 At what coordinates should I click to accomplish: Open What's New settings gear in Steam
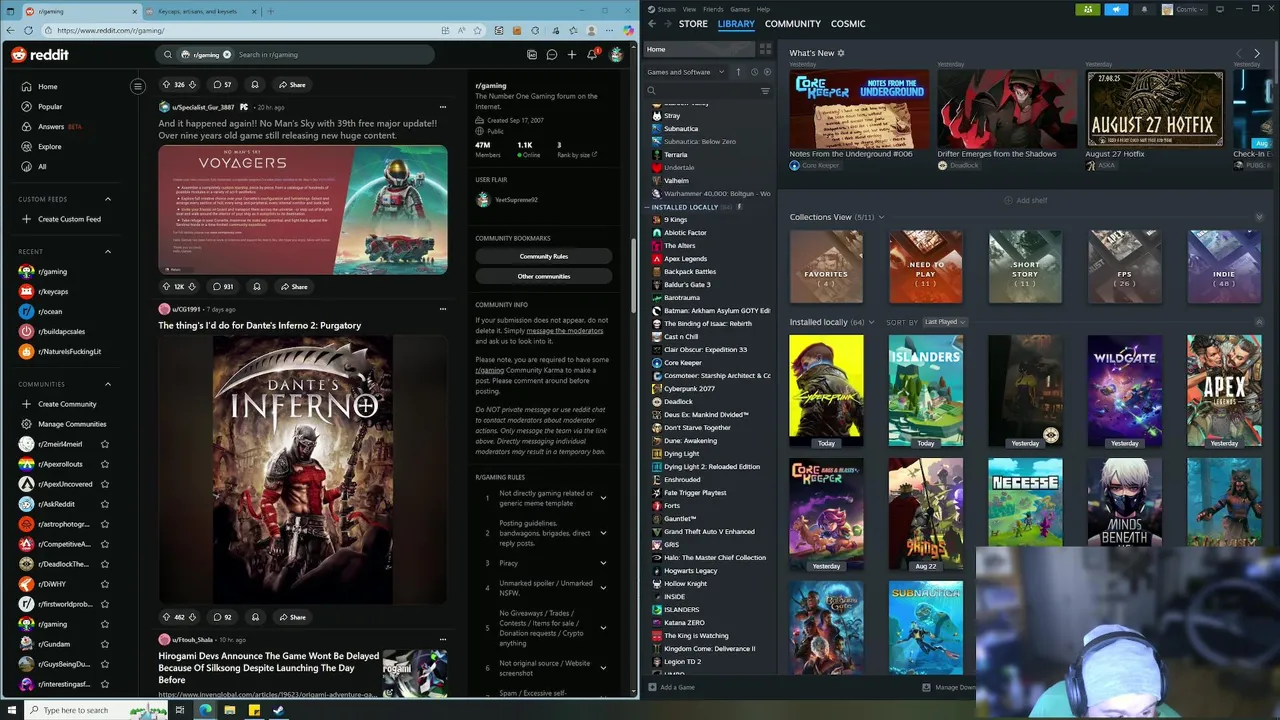(841, 53)
